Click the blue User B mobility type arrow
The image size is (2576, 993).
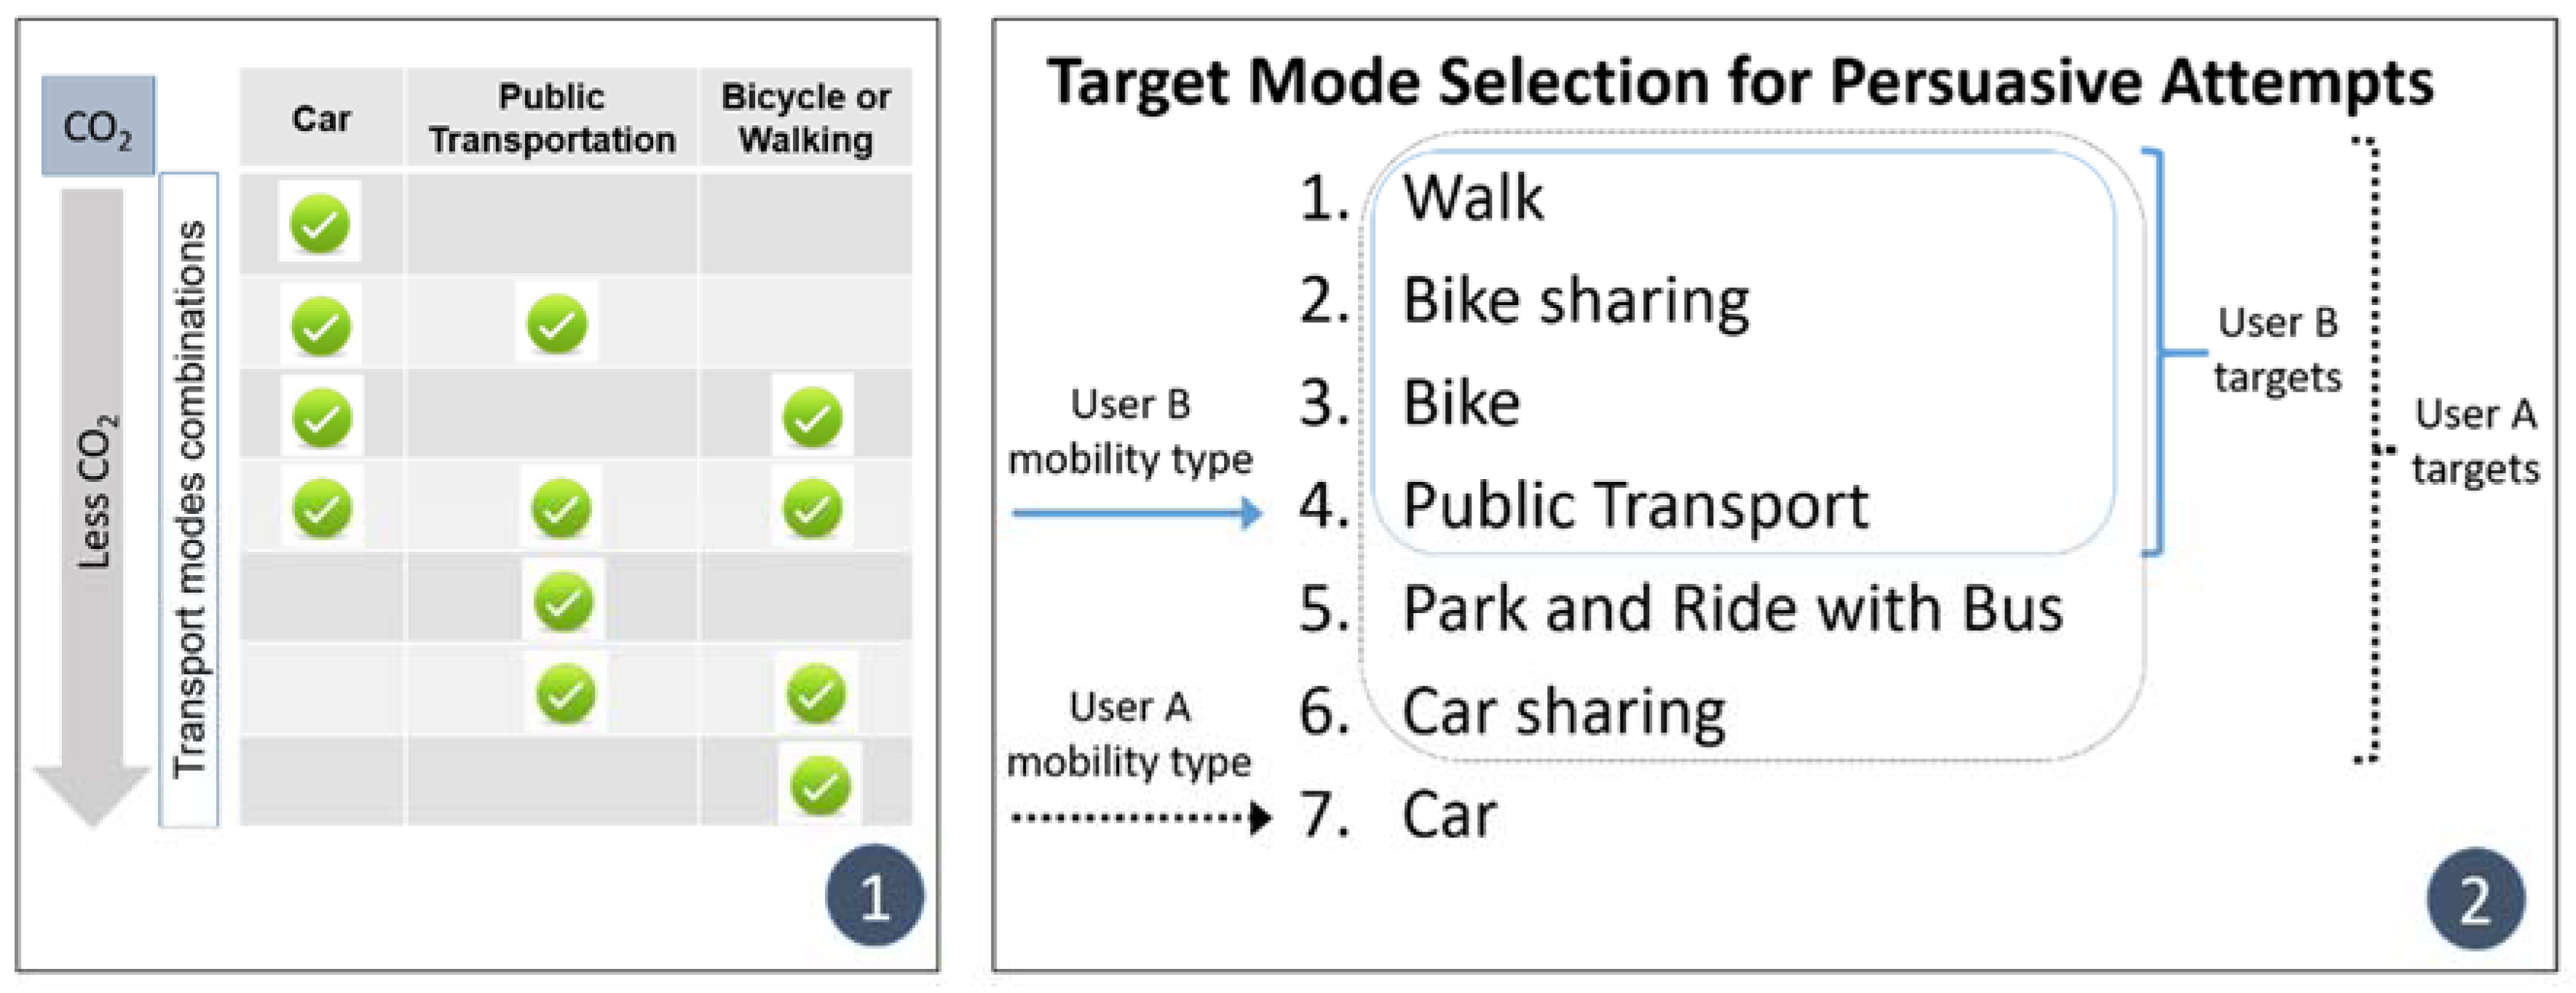1137,513
